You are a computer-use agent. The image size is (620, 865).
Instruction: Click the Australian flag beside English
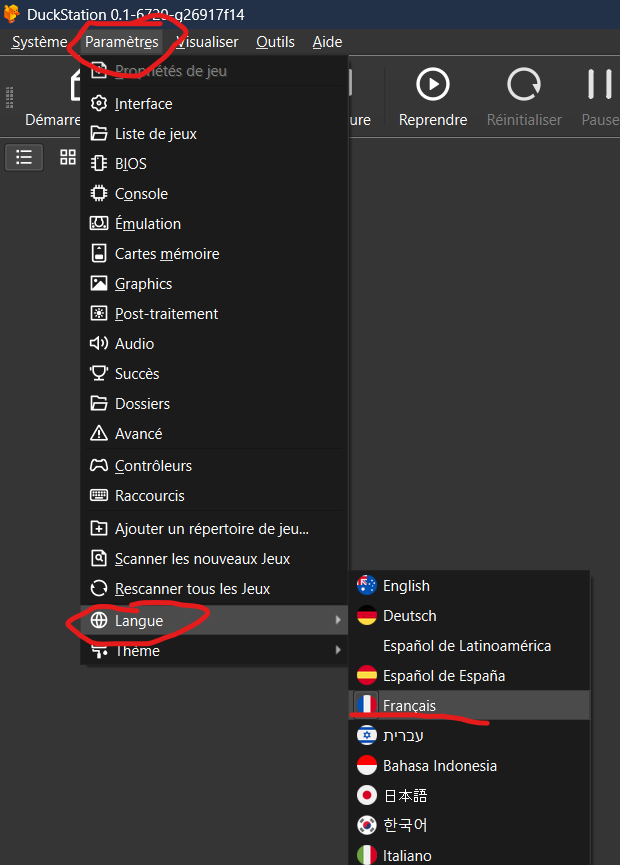[x=367, y=585]
